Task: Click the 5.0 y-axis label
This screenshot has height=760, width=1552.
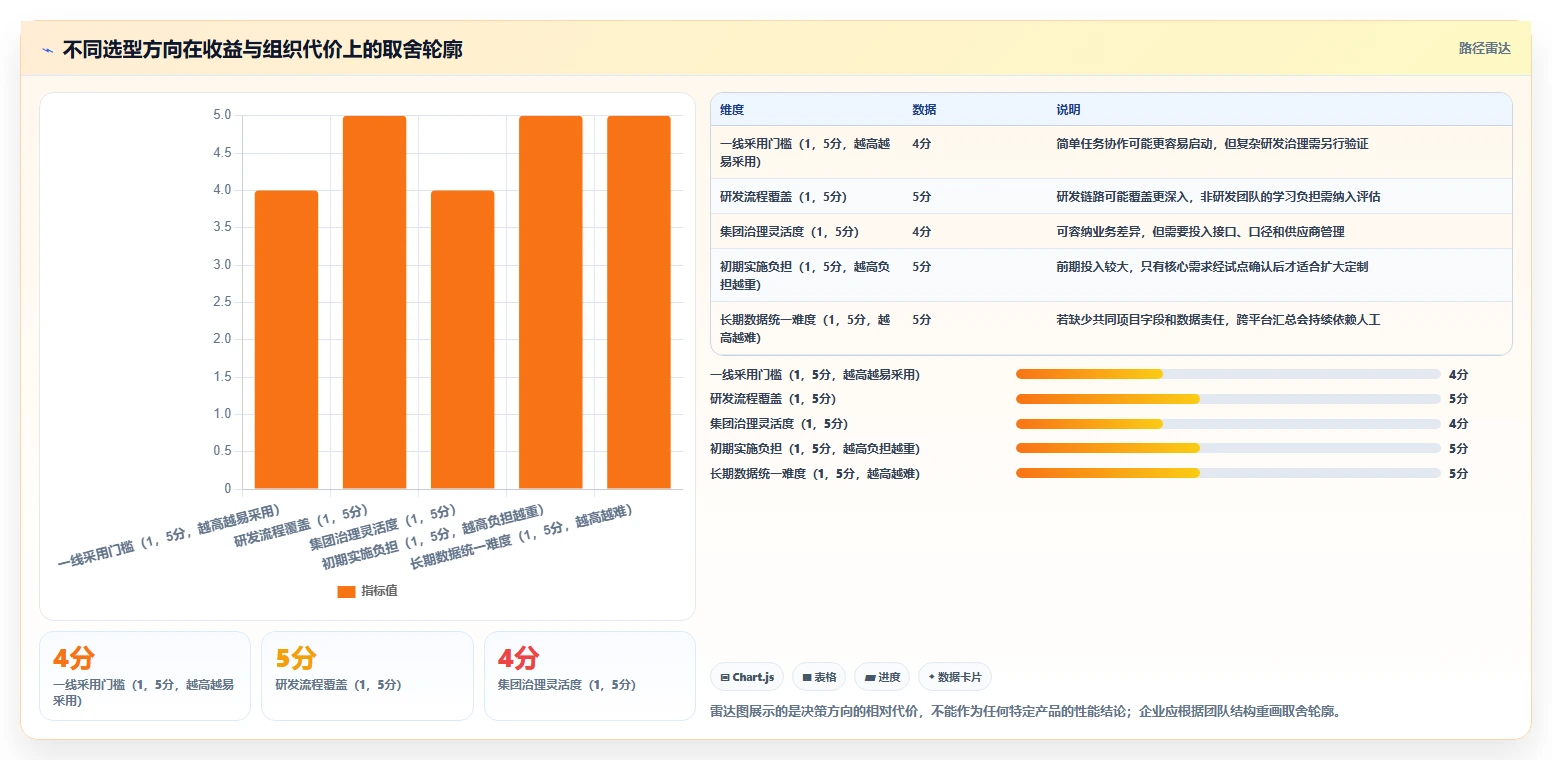Action: click(222, 116)
